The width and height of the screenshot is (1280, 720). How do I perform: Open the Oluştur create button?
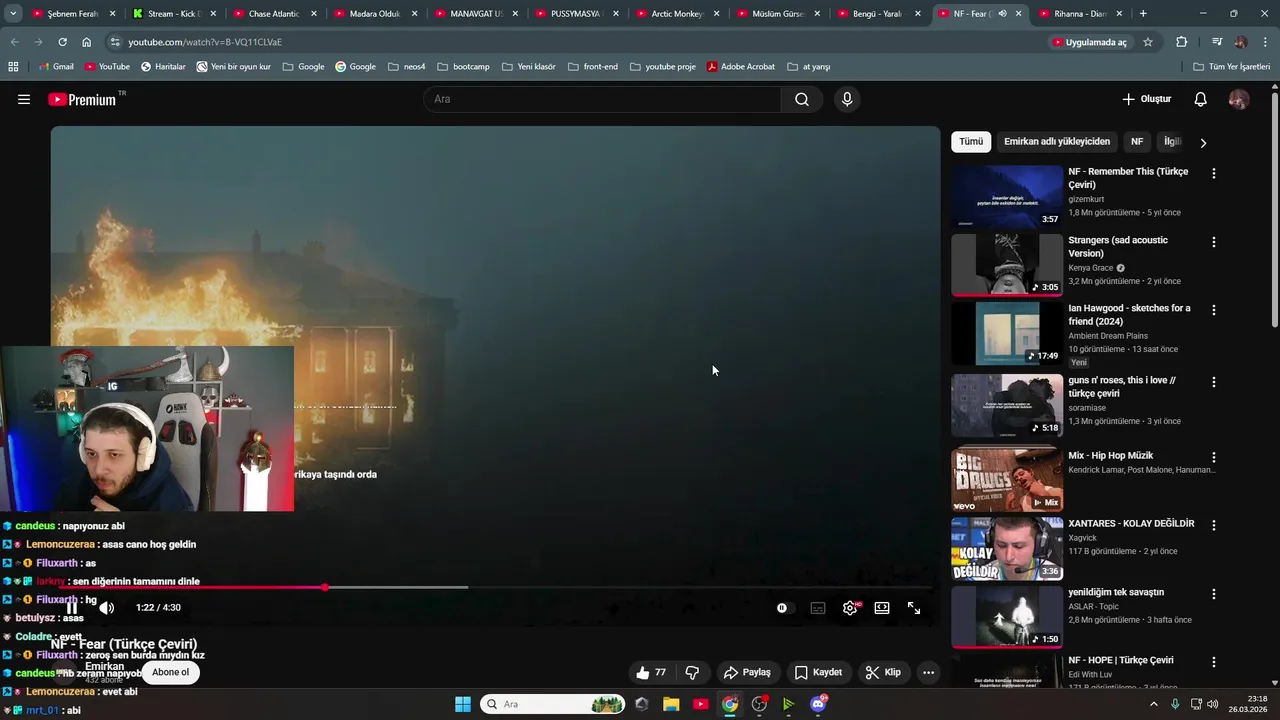coord(1147,99)
